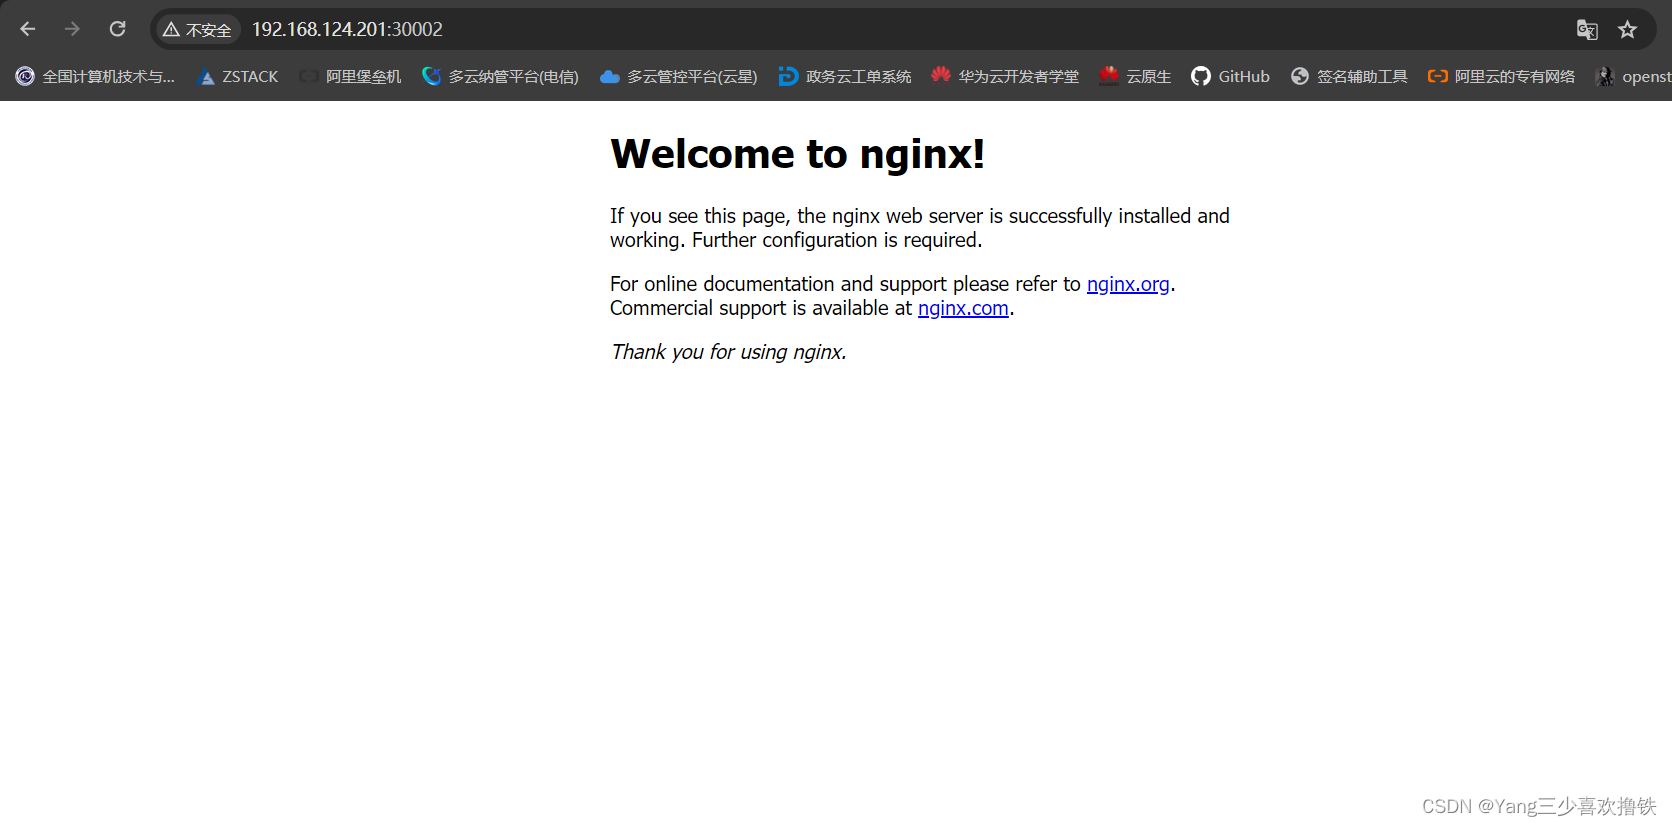Viewport: 1672px width, 826px height.
Task: Open the GitHub bookmark
Action: pos(1230,76)
